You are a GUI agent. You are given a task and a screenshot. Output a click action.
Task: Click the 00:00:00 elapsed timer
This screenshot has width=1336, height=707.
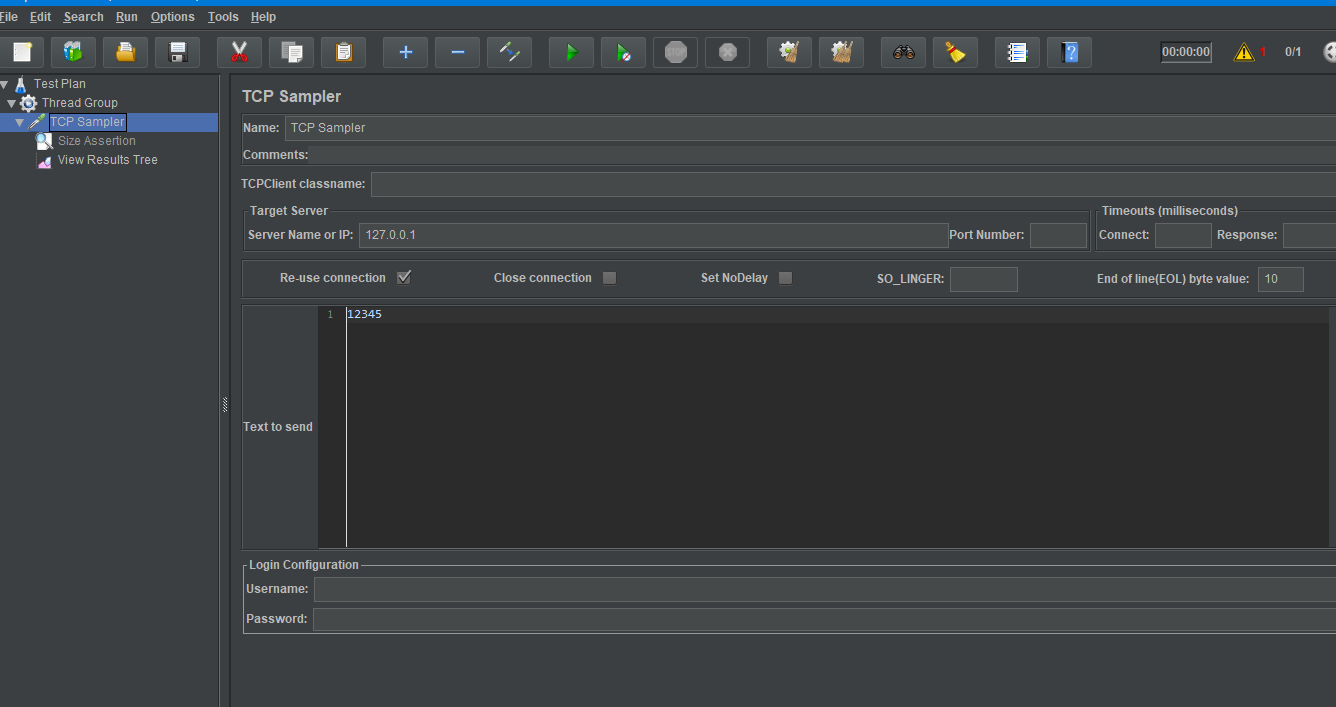tap(1186, 52)
